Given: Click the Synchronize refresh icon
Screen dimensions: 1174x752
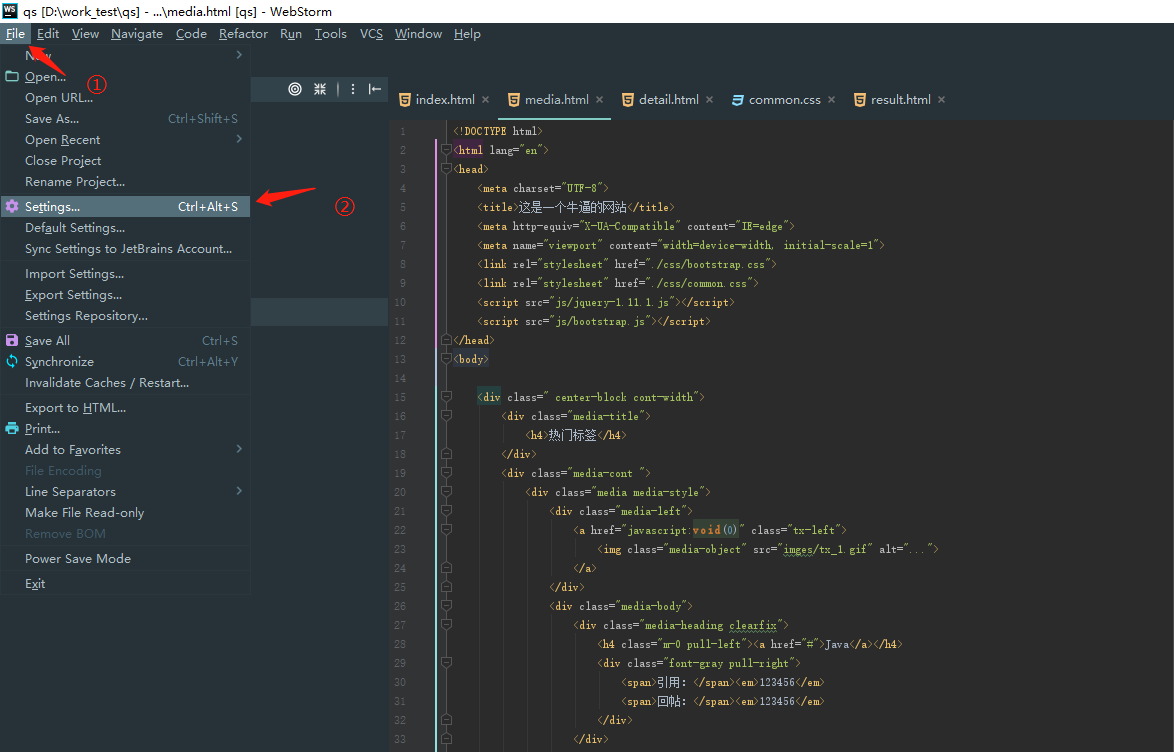Looking at the screenshot, I should 12,361.
